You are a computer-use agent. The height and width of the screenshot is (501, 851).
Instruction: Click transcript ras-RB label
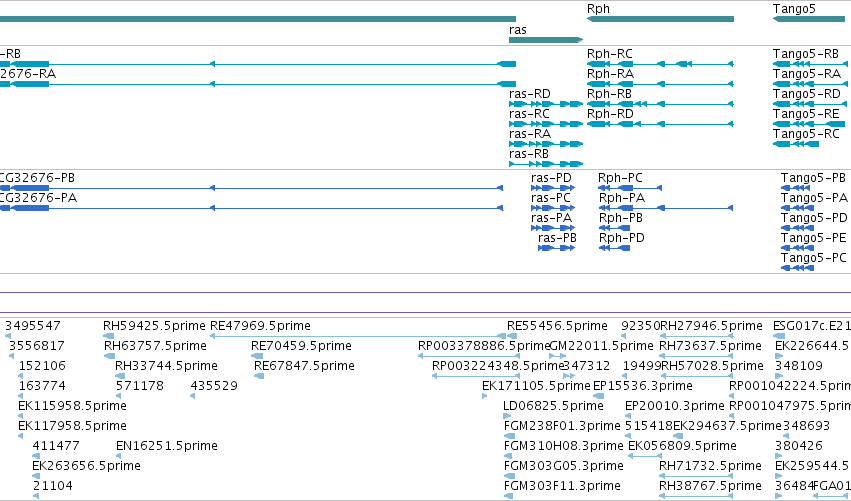click(x=529, y=154)
